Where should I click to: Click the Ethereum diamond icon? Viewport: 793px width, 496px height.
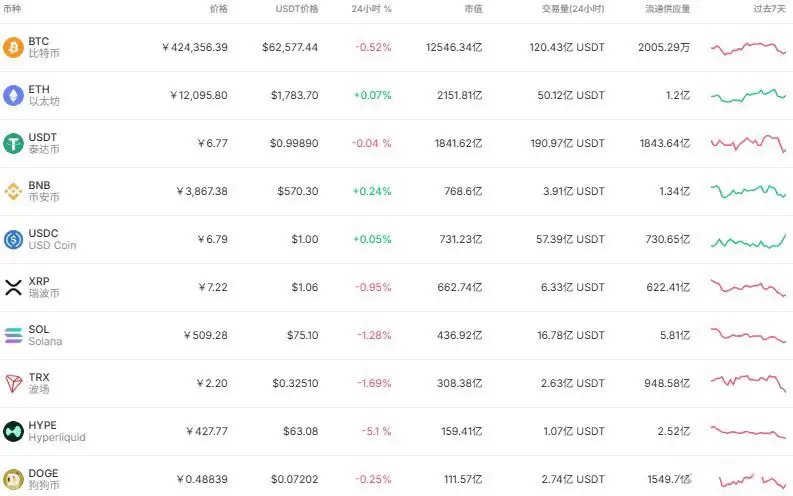point(13,96)
